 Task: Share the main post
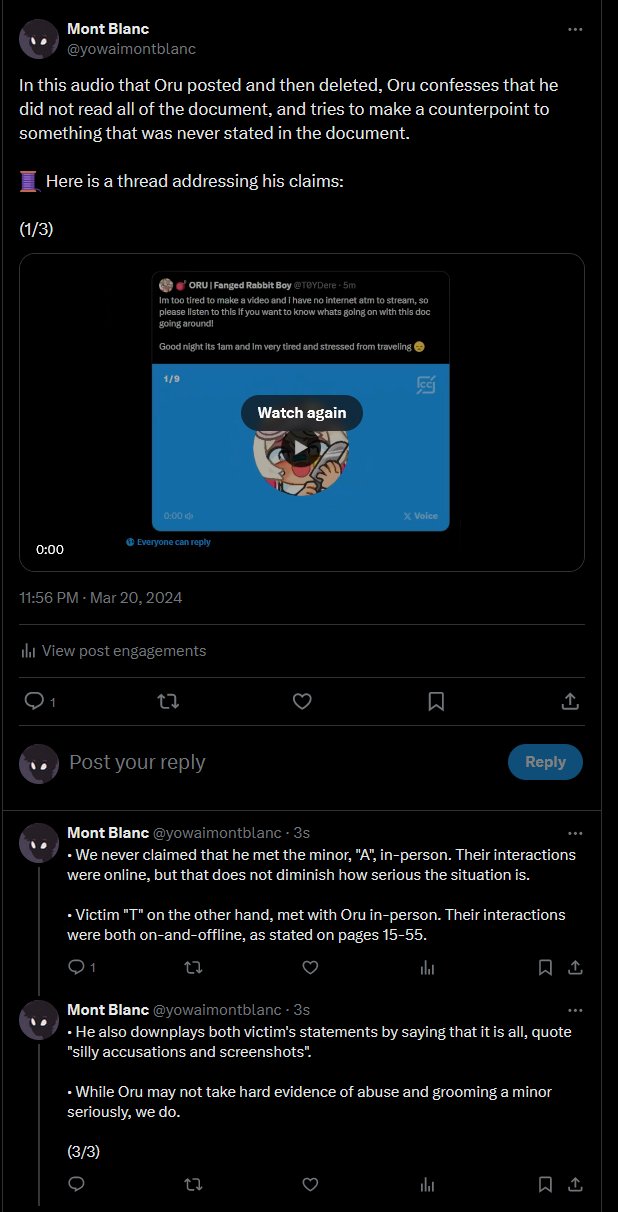570,702
